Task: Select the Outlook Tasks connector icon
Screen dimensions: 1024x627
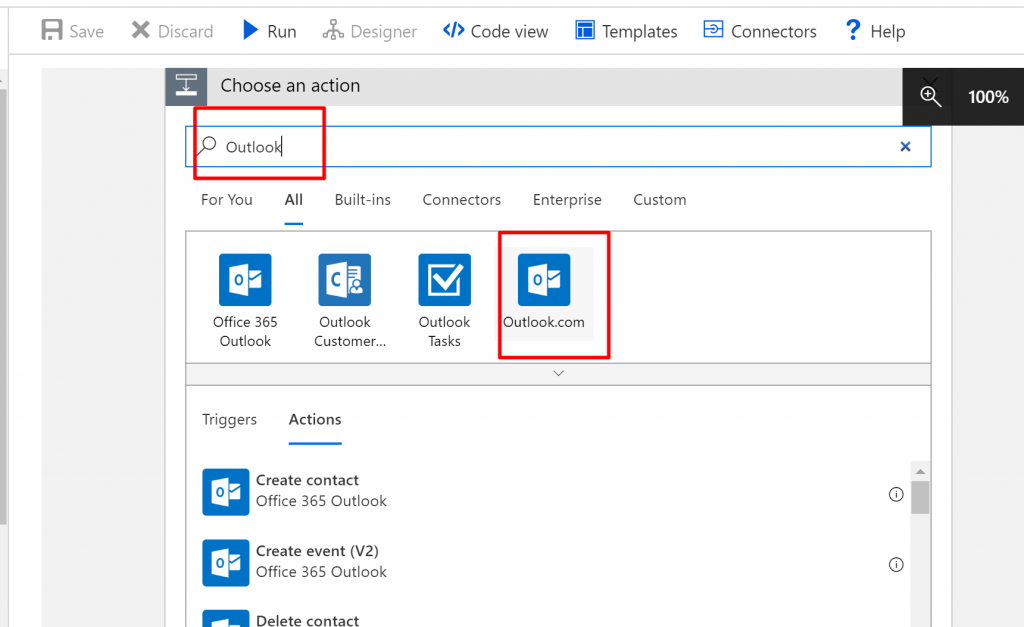Action: pos(445,280)
